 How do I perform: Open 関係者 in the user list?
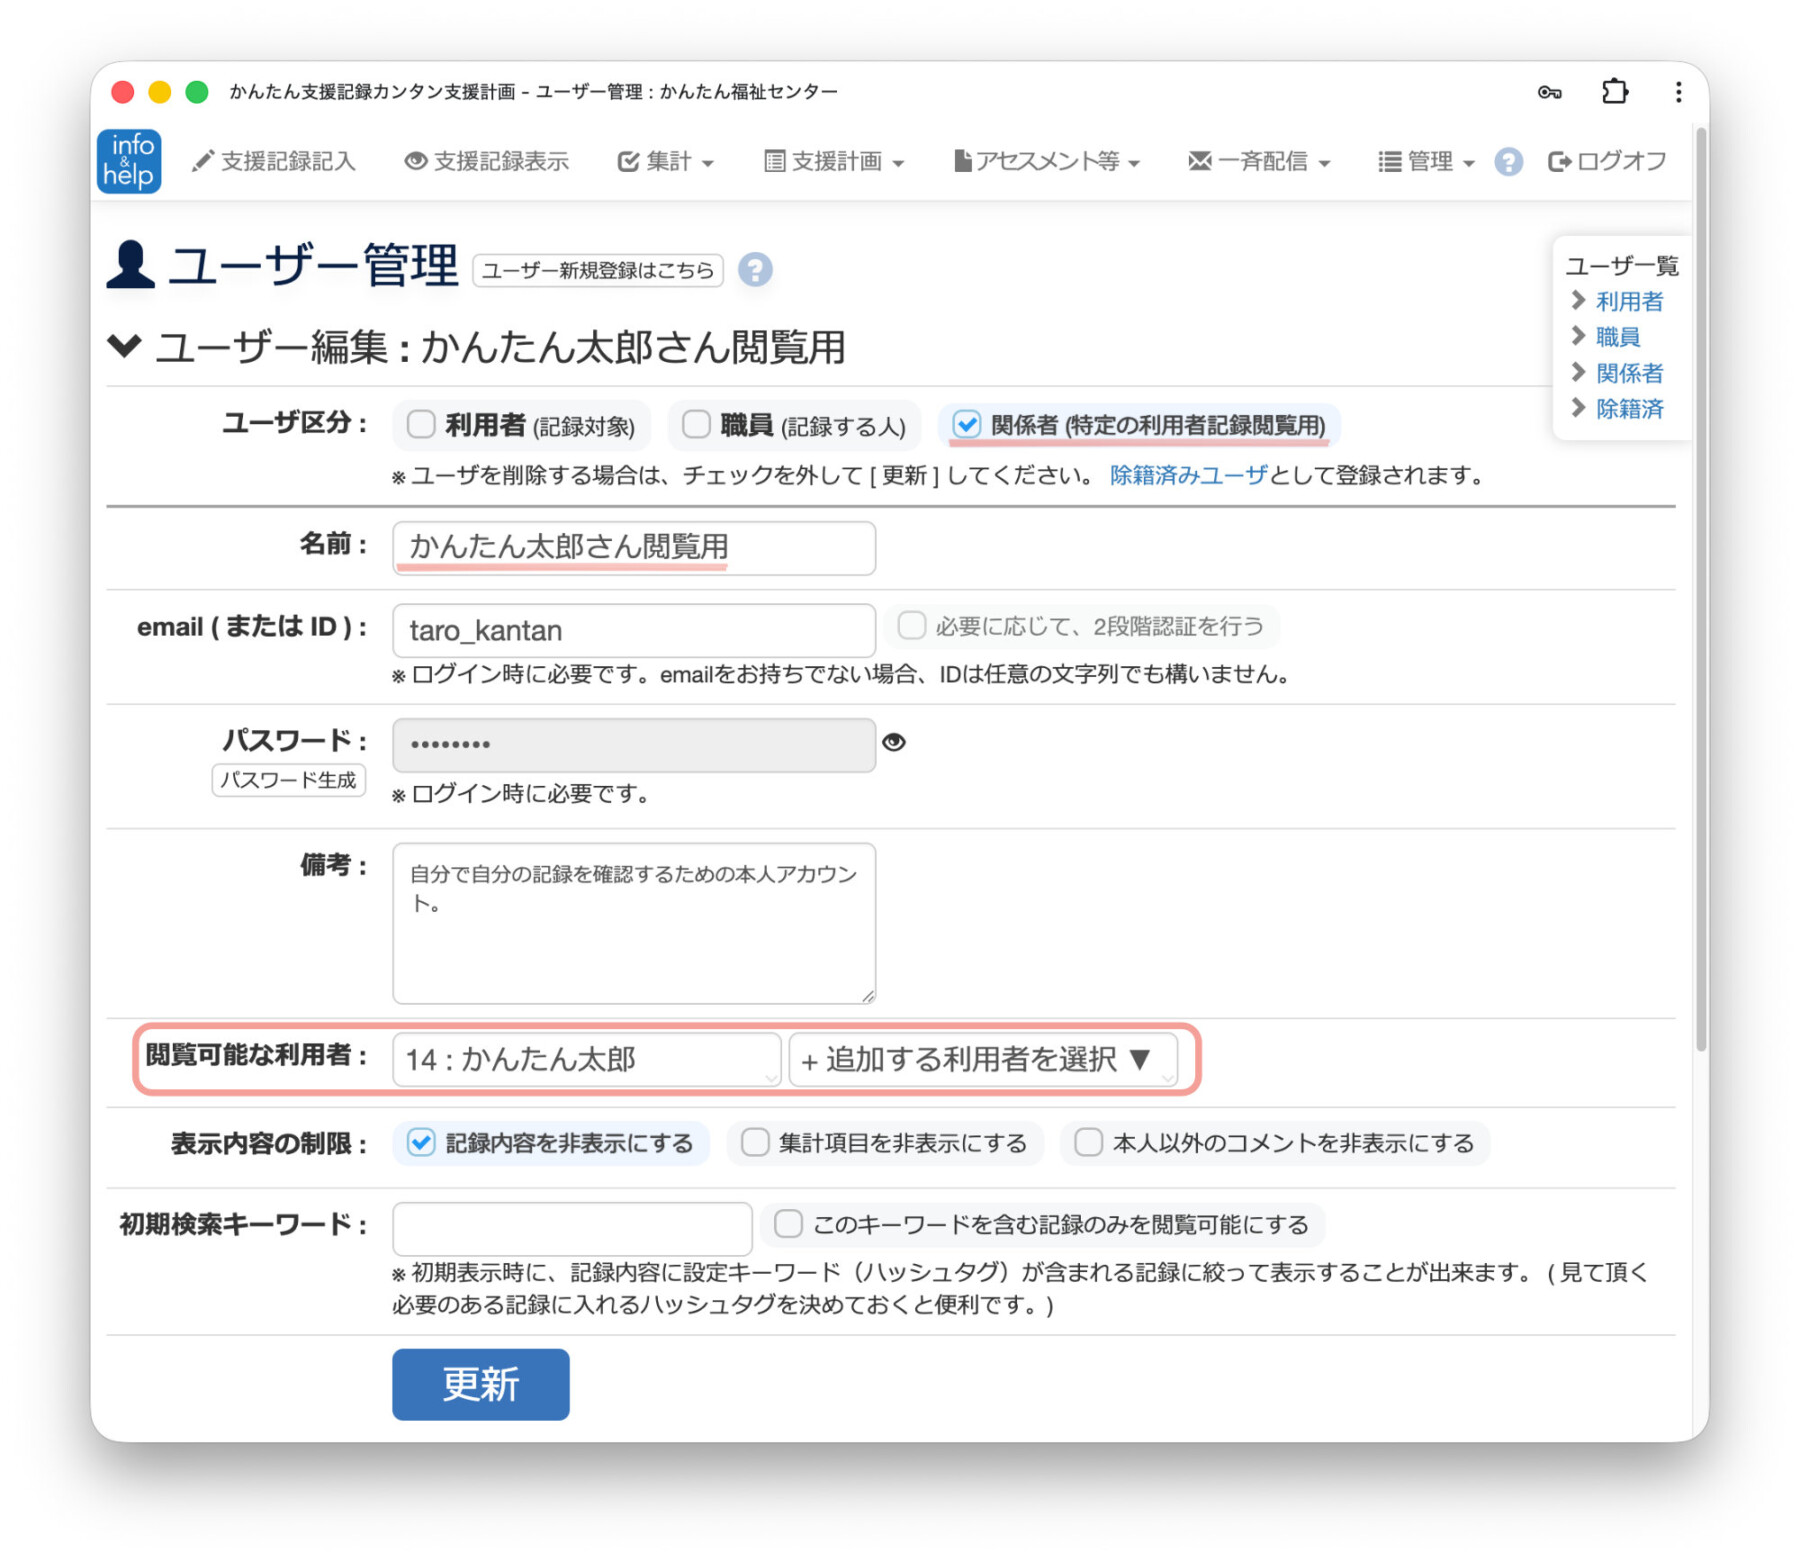[1629, 373]
